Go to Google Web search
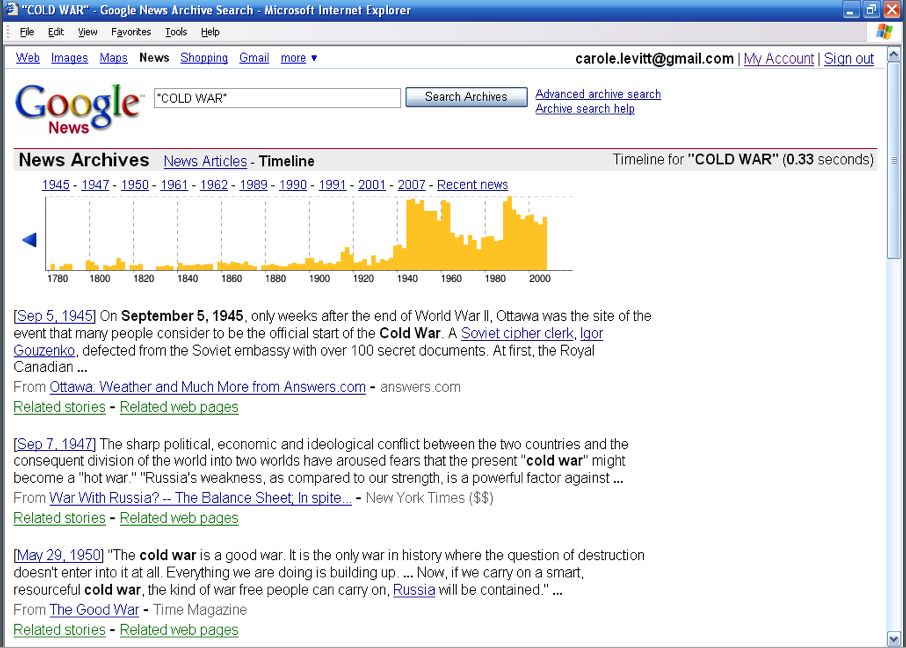Image resolution: width=906 pixels, height=648 pixels. (28, 58)
